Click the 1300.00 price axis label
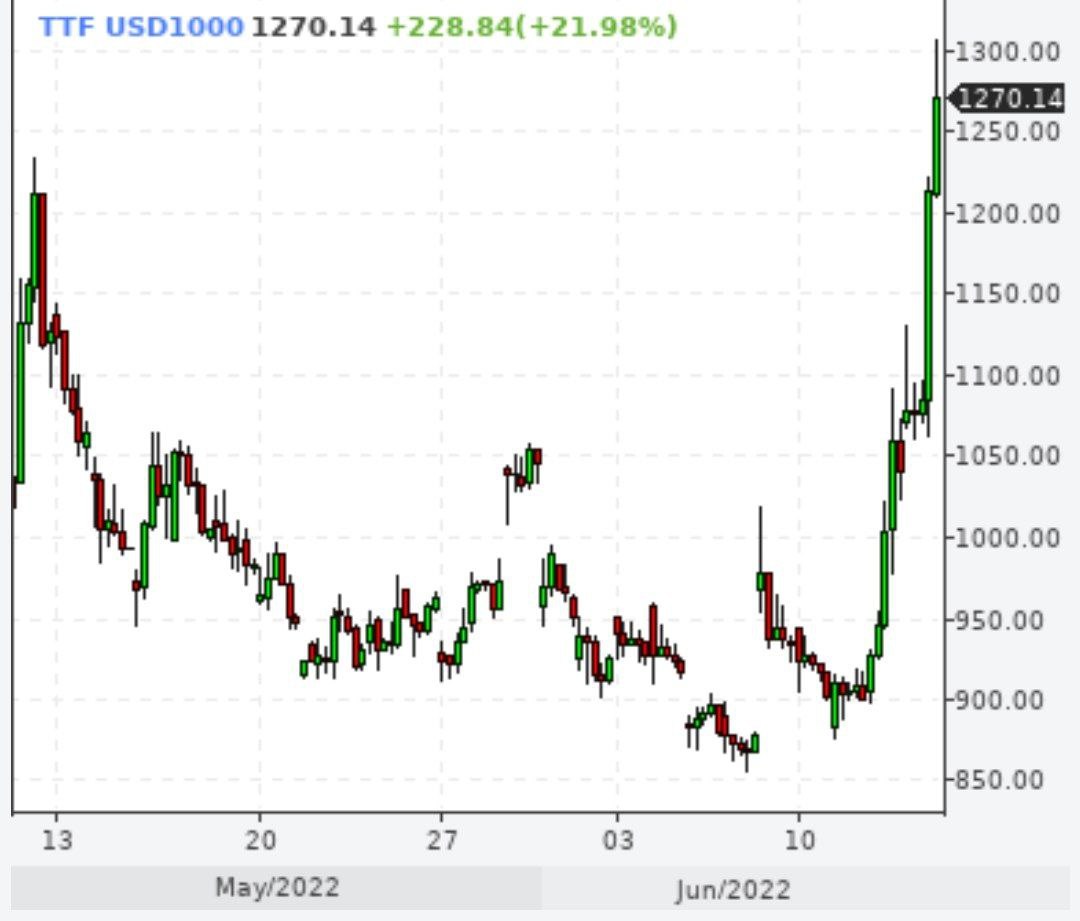This screenshot has height=921, width=1080. coord(1006,51)
